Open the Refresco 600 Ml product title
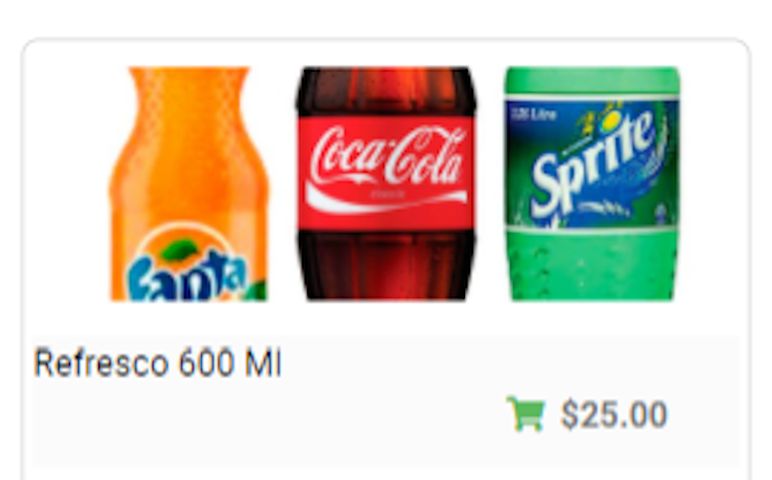 (158, 363)
